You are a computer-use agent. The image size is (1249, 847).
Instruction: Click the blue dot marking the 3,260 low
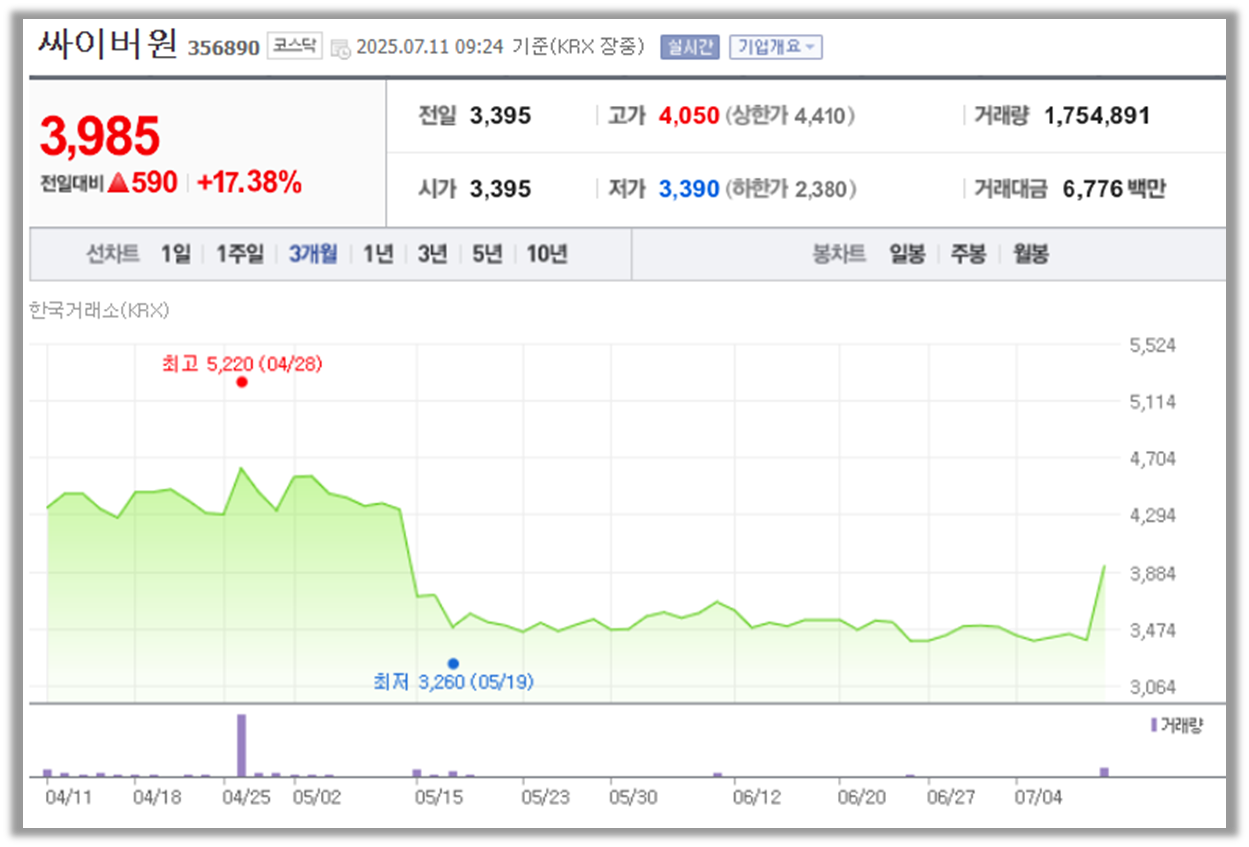coord(453,663)
